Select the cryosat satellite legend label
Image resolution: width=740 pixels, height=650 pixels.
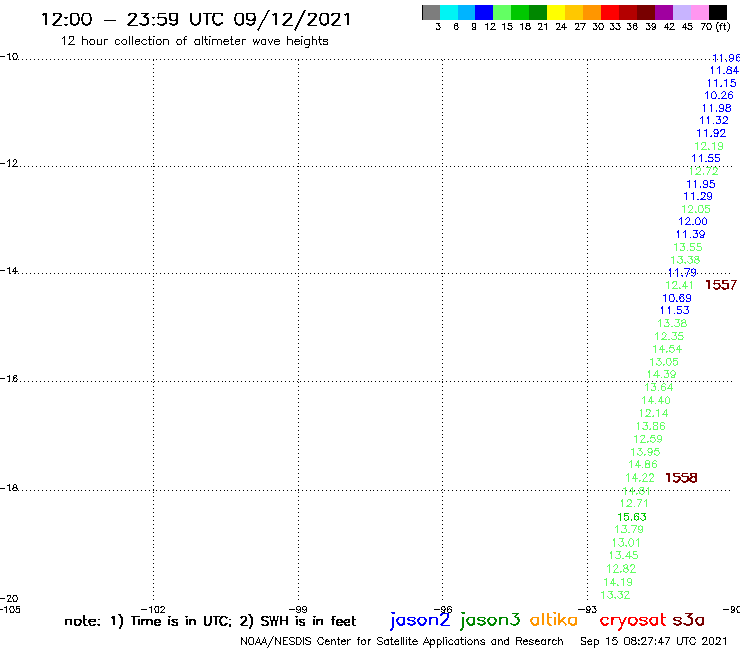point(632,620)
